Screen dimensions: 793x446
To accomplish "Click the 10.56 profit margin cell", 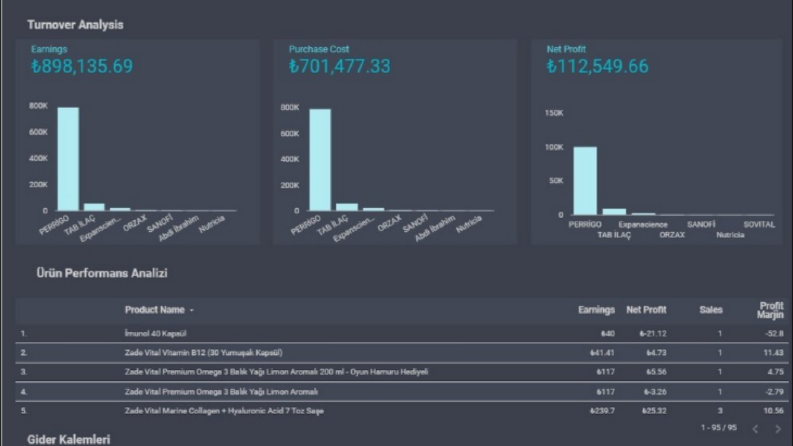I will 774,411.
